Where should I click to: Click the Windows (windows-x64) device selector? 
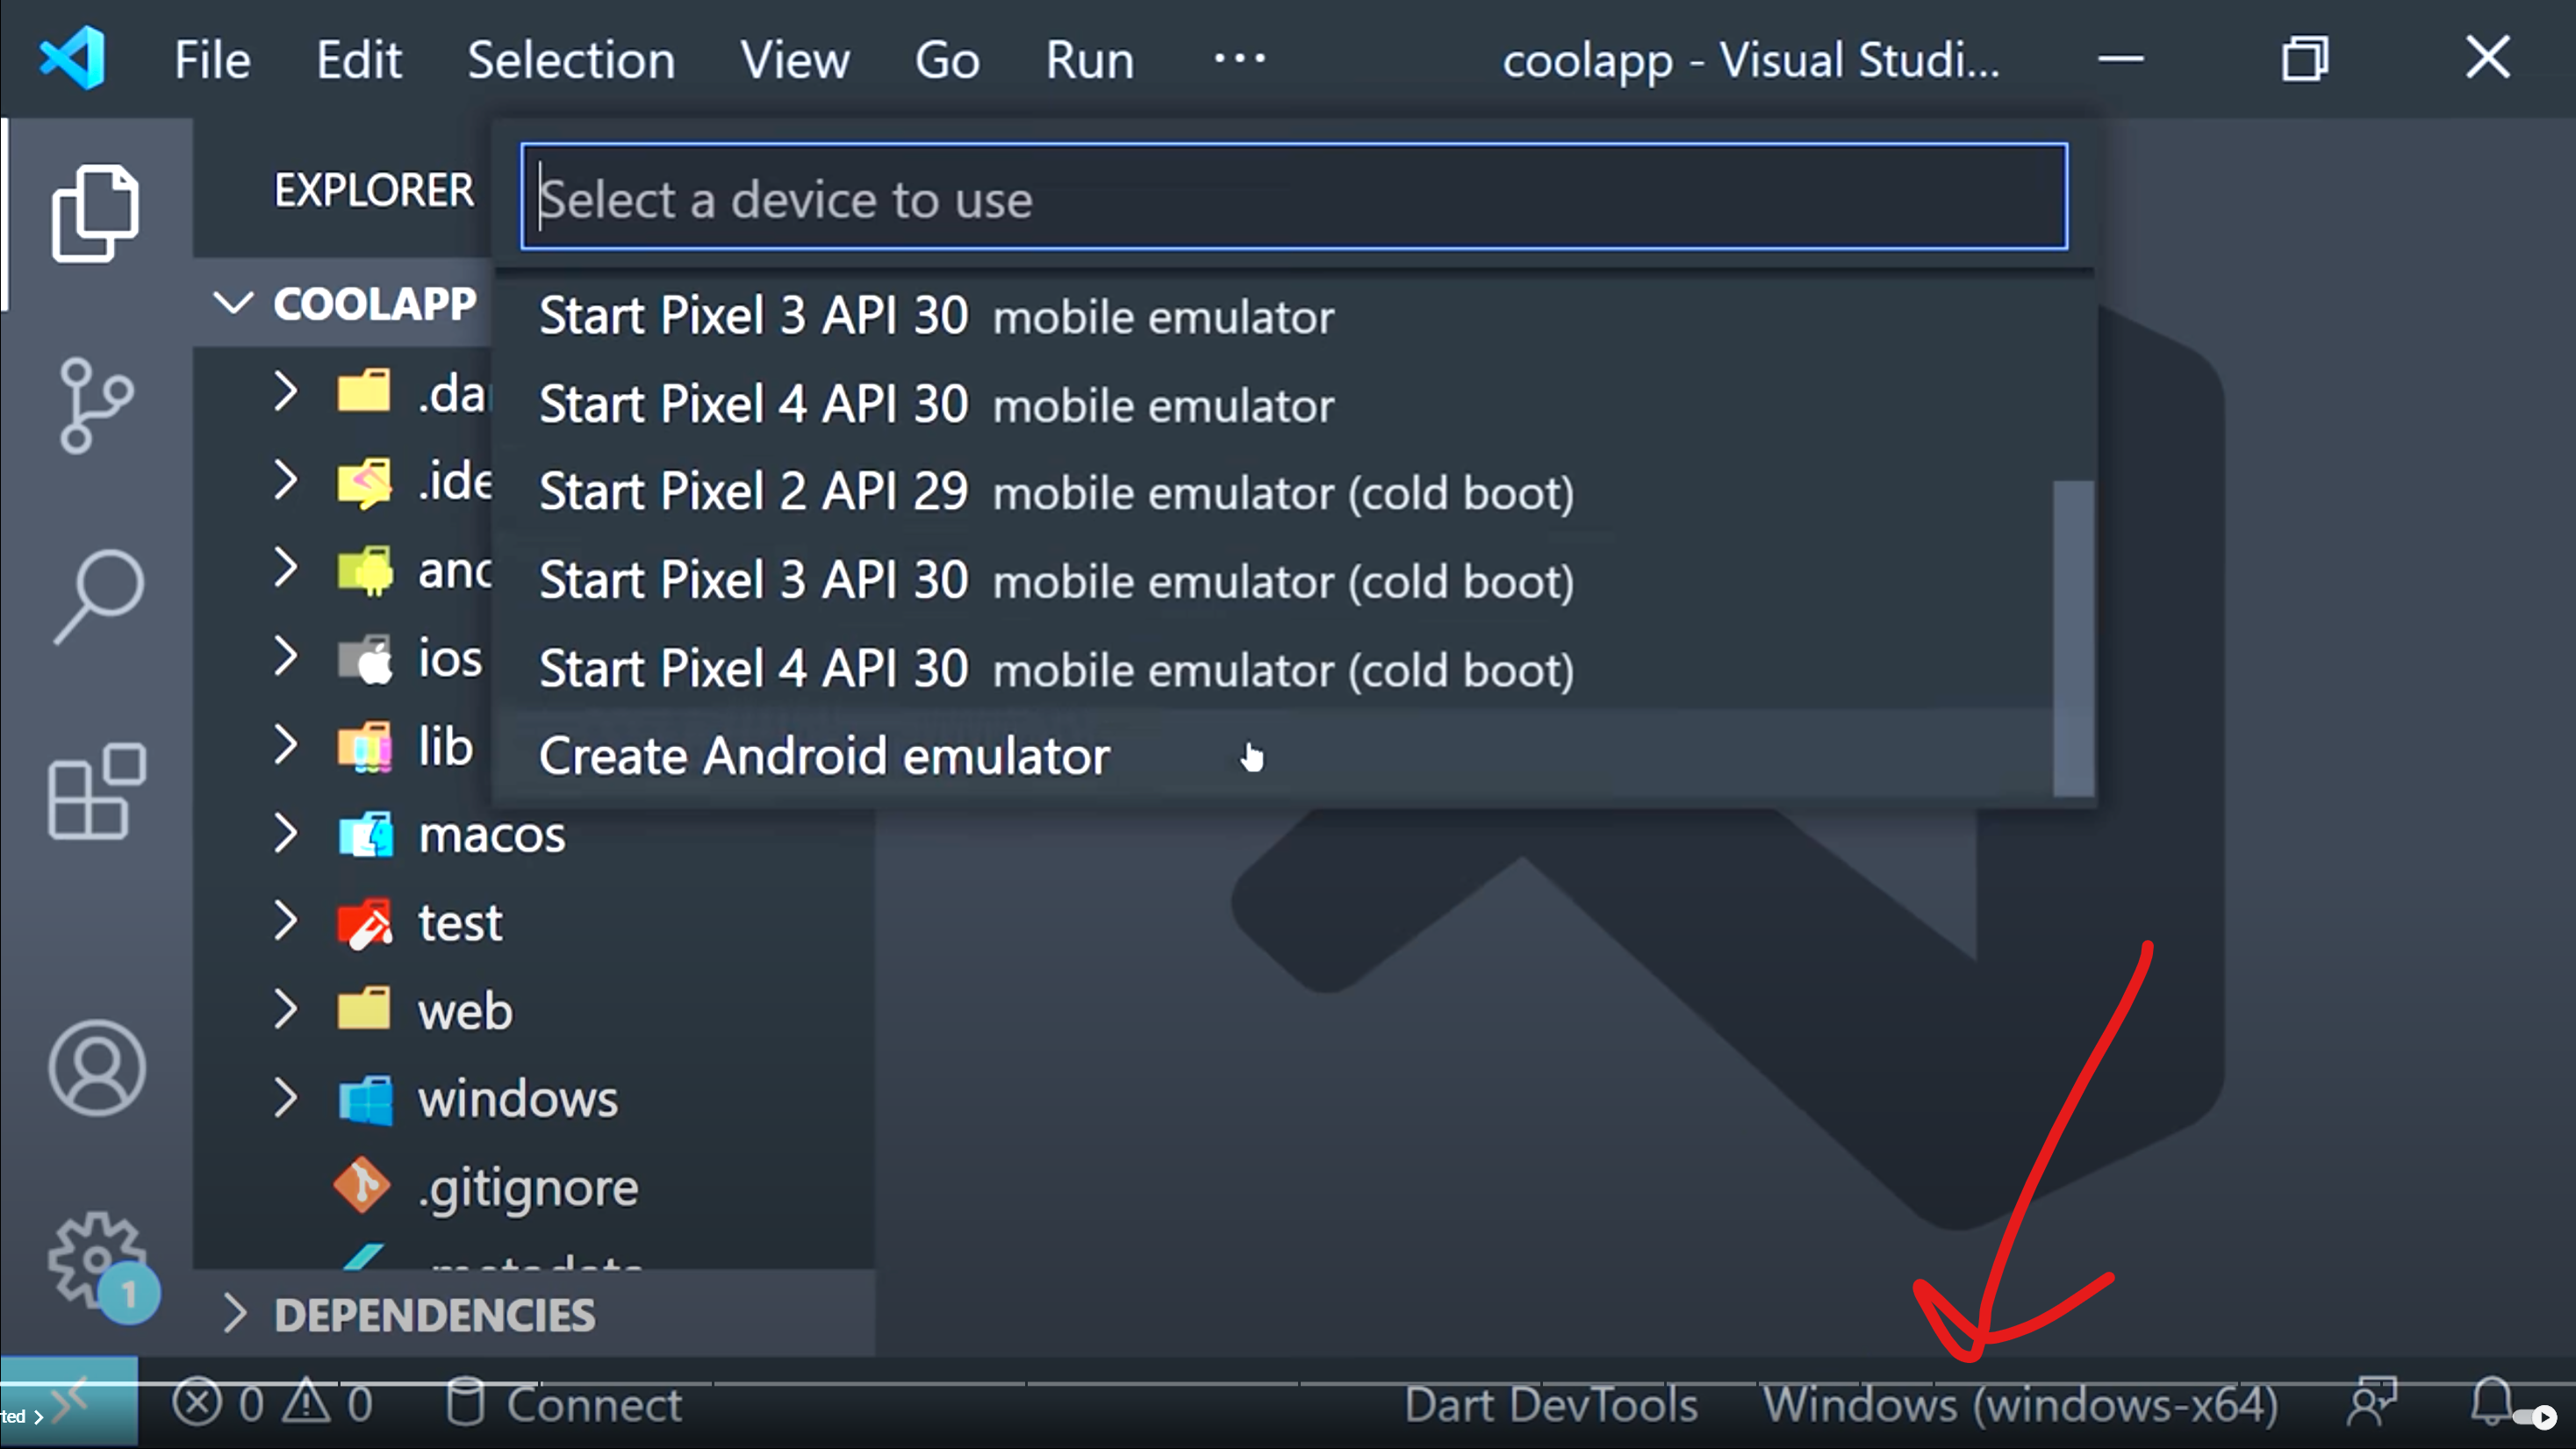click(x=2020, y=1404)
